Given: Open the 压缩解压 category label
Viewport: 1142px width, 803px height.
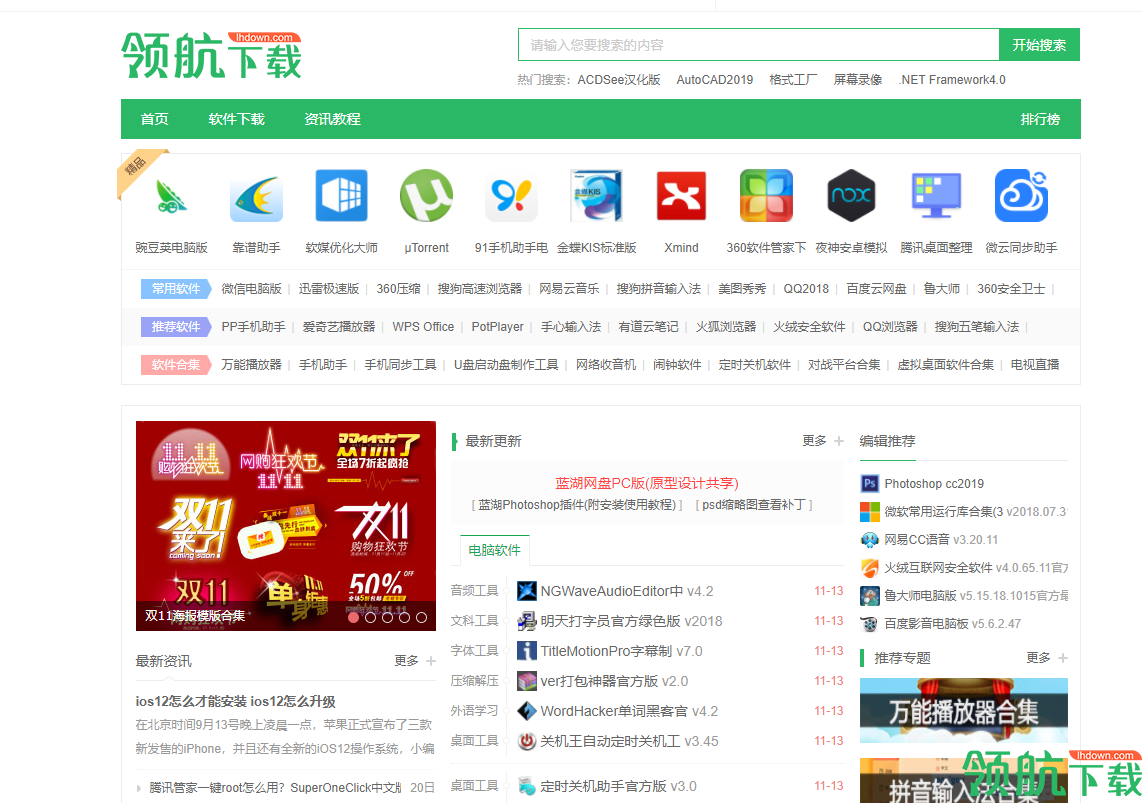Looking at the screenshot, I should pos(474,681).
